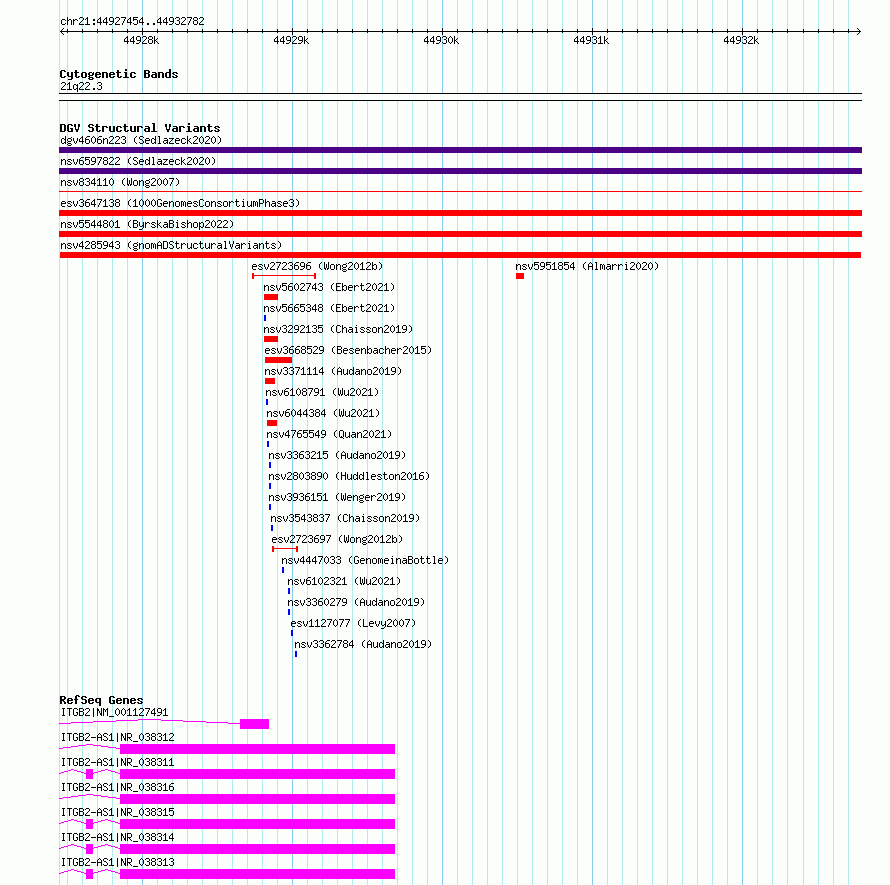Open esv1127077 (Levy2007) variant label
The image size is (890, 885).
(x=353, y=623)
